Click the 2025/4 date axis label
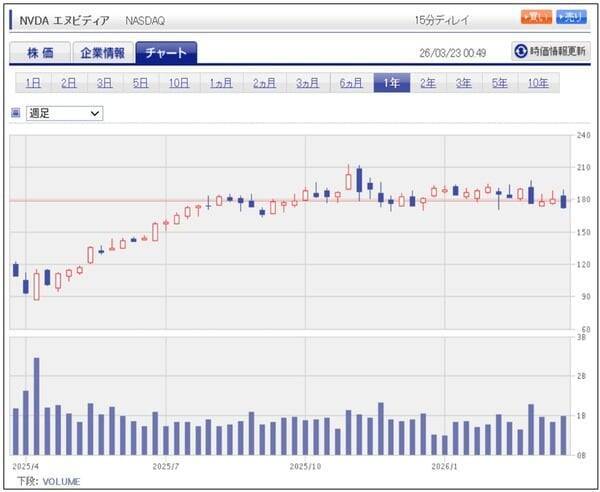This screenshot has height=492, width=600. pos(25,466)
